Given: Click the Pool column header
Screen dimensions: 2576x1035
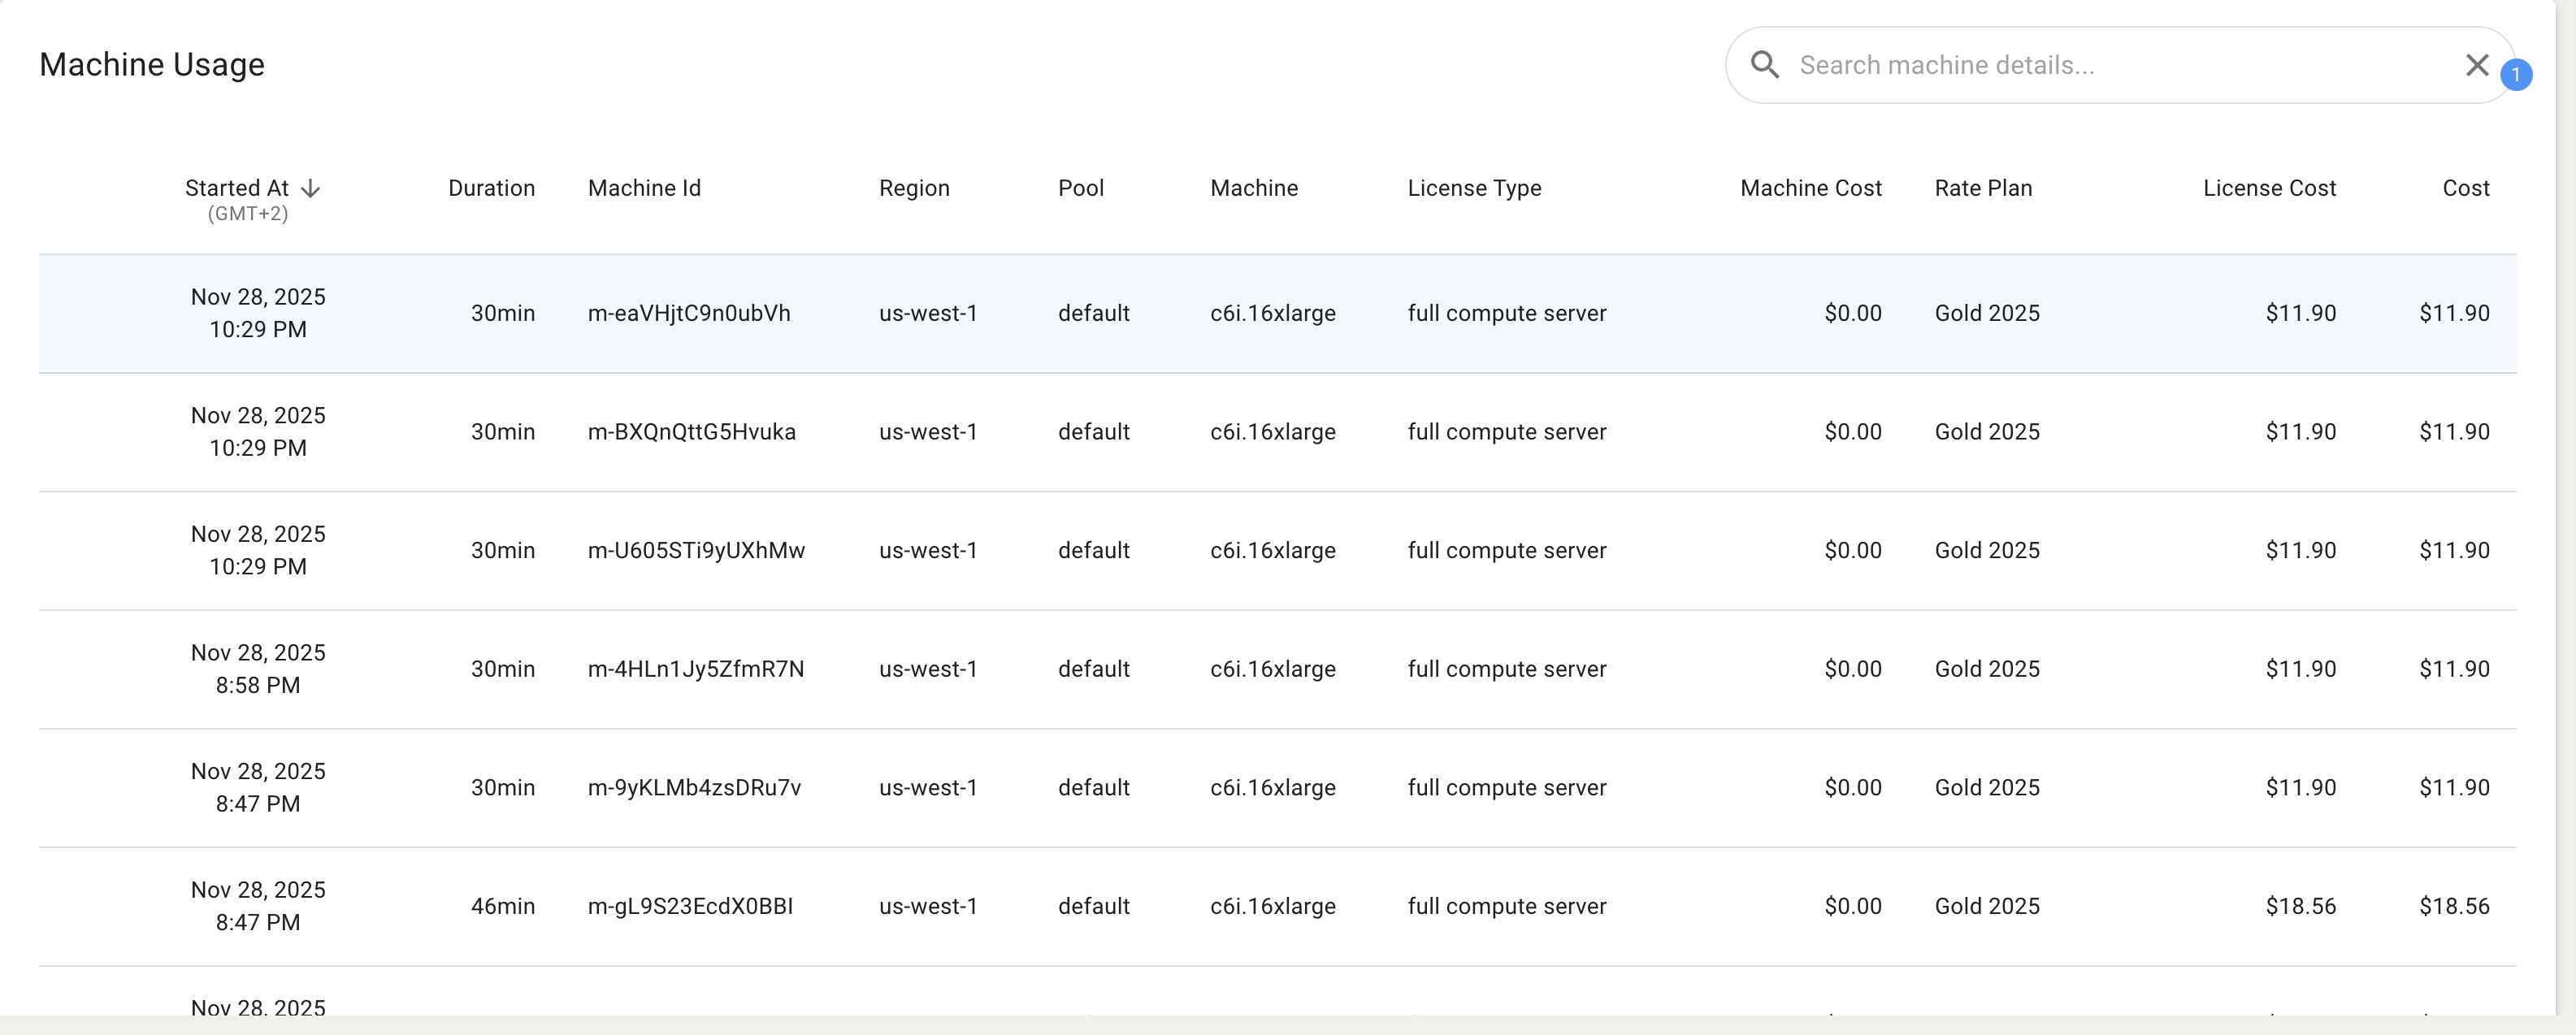Looking at the screenshot, I should point(1081,188).
